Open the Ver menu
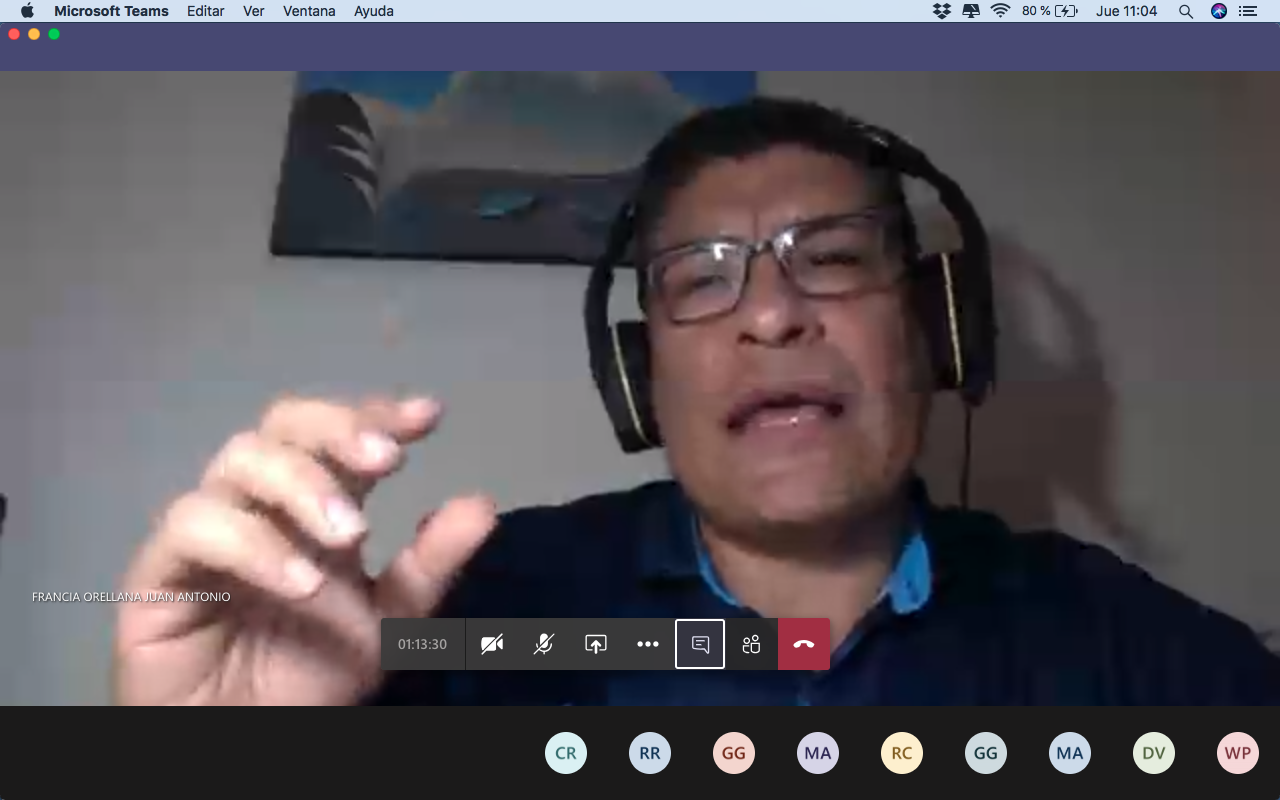This screenshot has width=1280, height=800. pyautogui.click(x=253, y=11)
